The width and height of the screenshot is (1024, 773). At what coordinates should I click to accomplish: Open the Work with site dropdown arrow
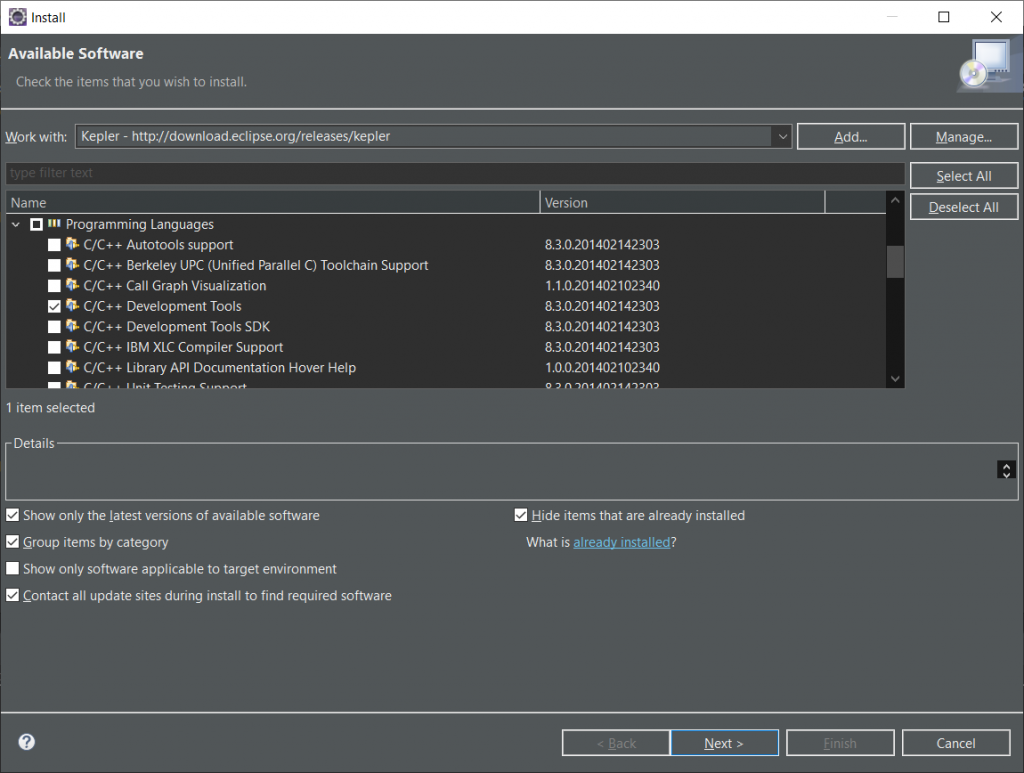[782, 136]
